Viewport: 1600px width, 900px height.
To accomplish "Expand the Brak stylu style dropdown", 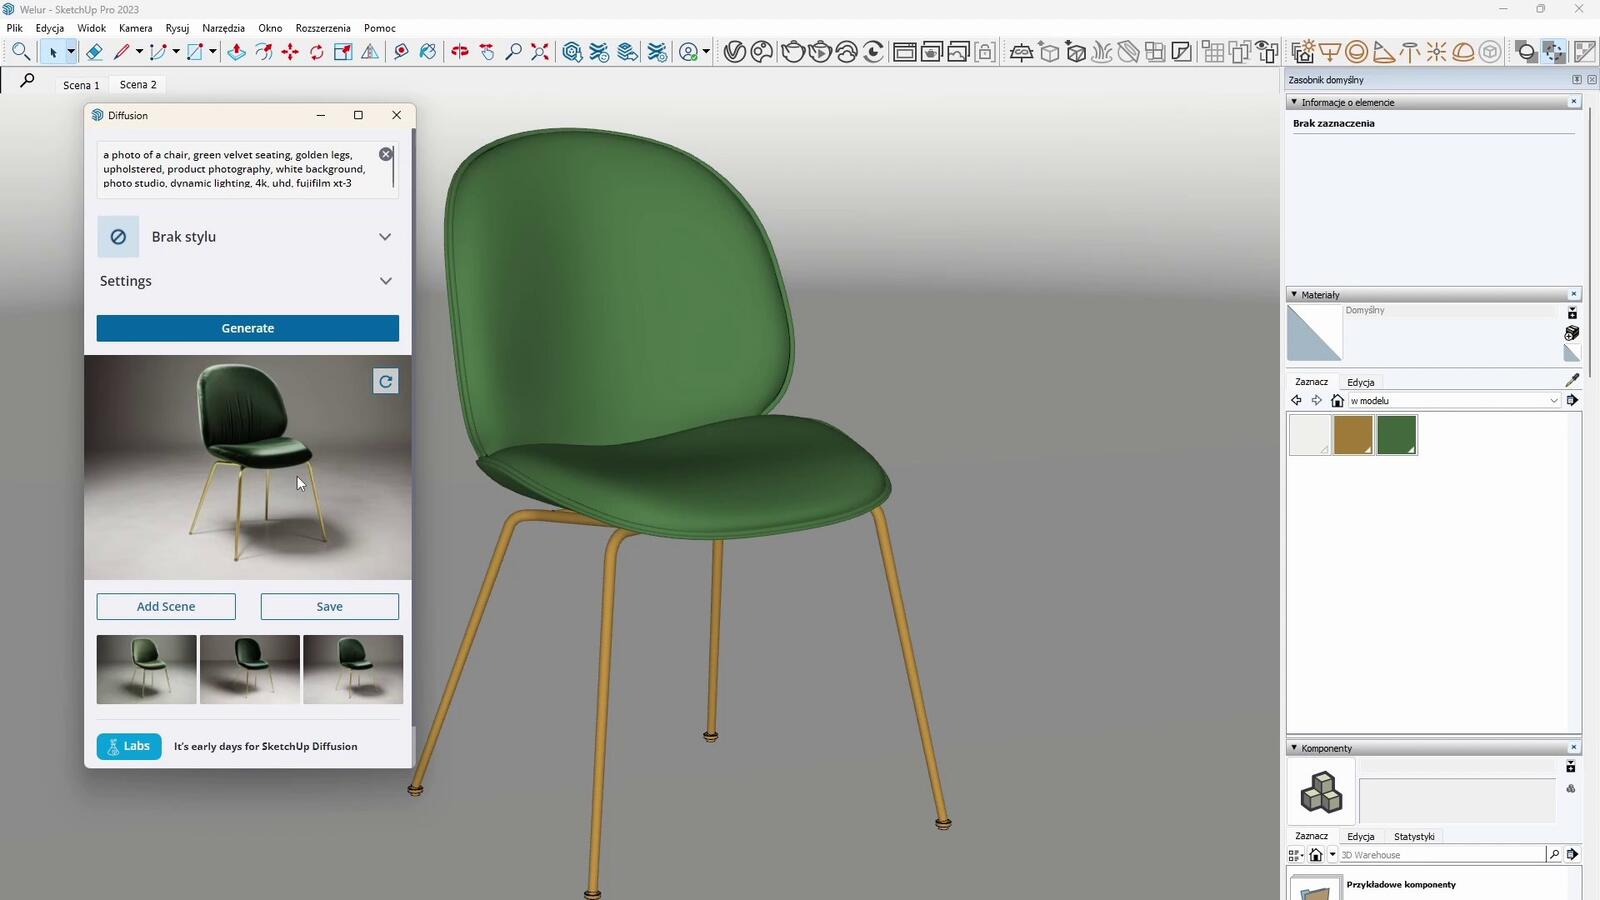I will coord(385,237).
